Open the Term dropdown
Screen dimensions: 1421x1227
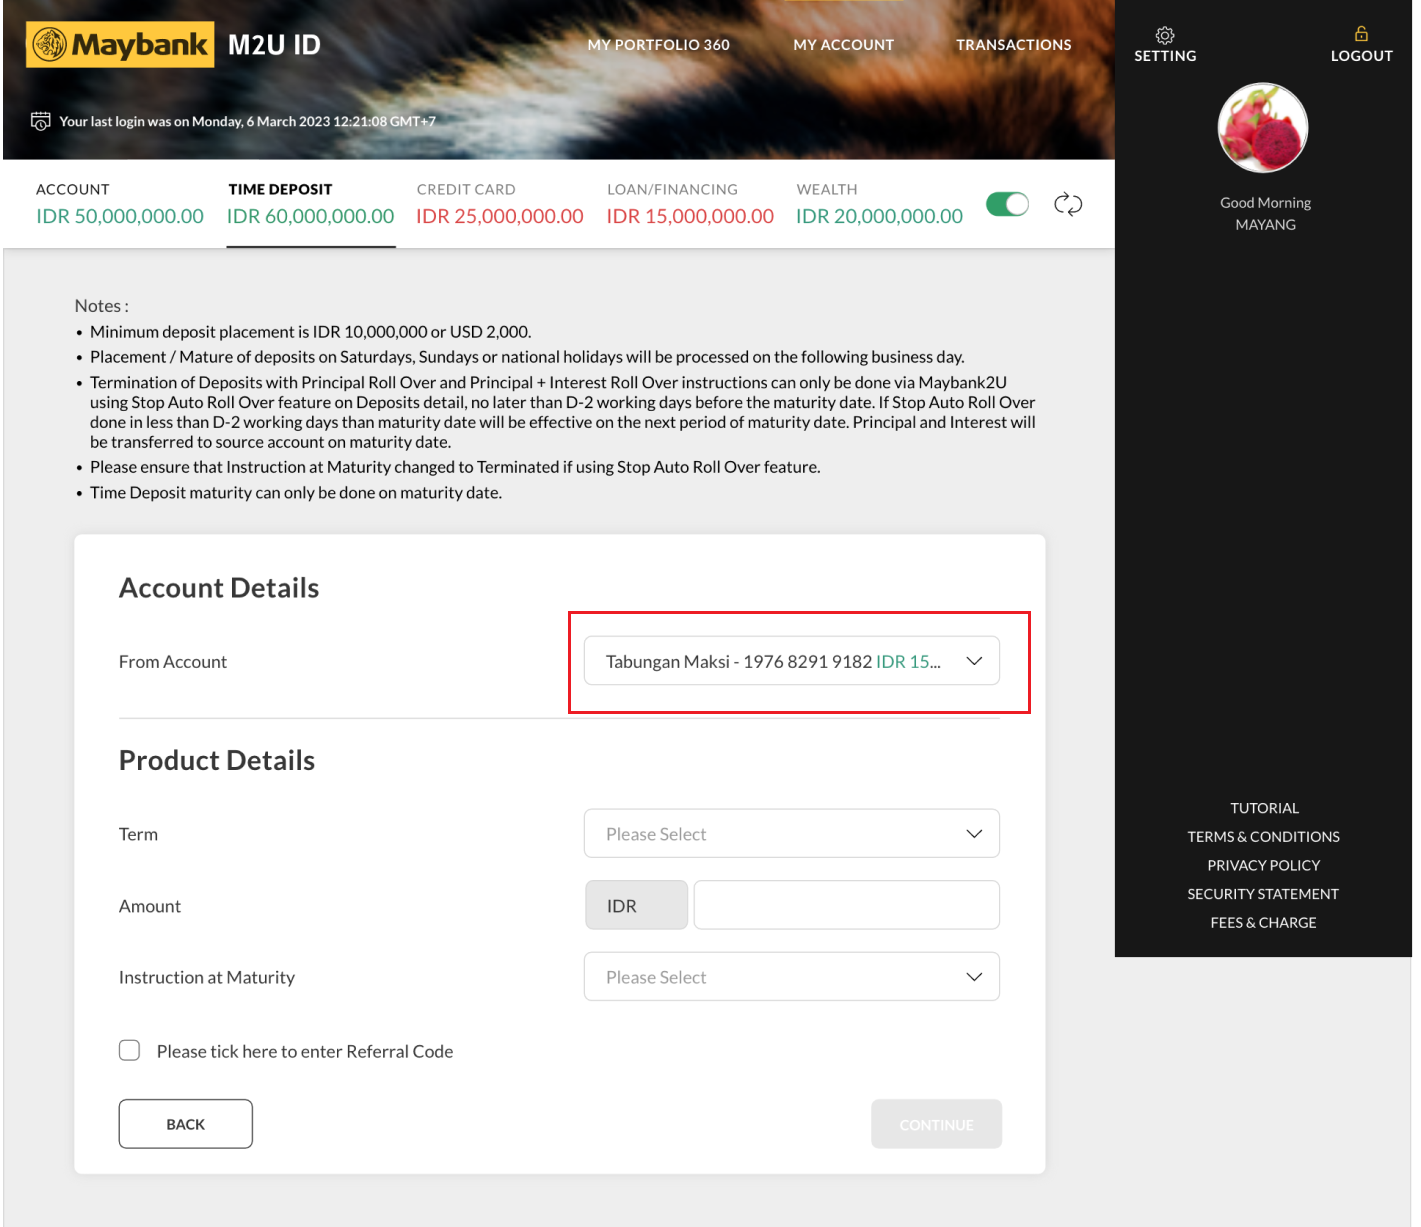pyautogui.click(x=791, y=833)
